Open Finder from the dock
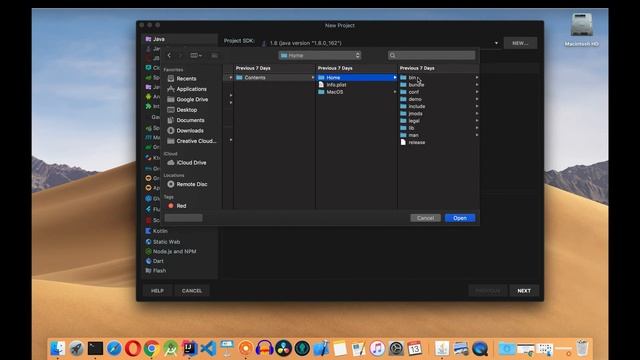This screenshot has width=640, height=360. (58, 349)
